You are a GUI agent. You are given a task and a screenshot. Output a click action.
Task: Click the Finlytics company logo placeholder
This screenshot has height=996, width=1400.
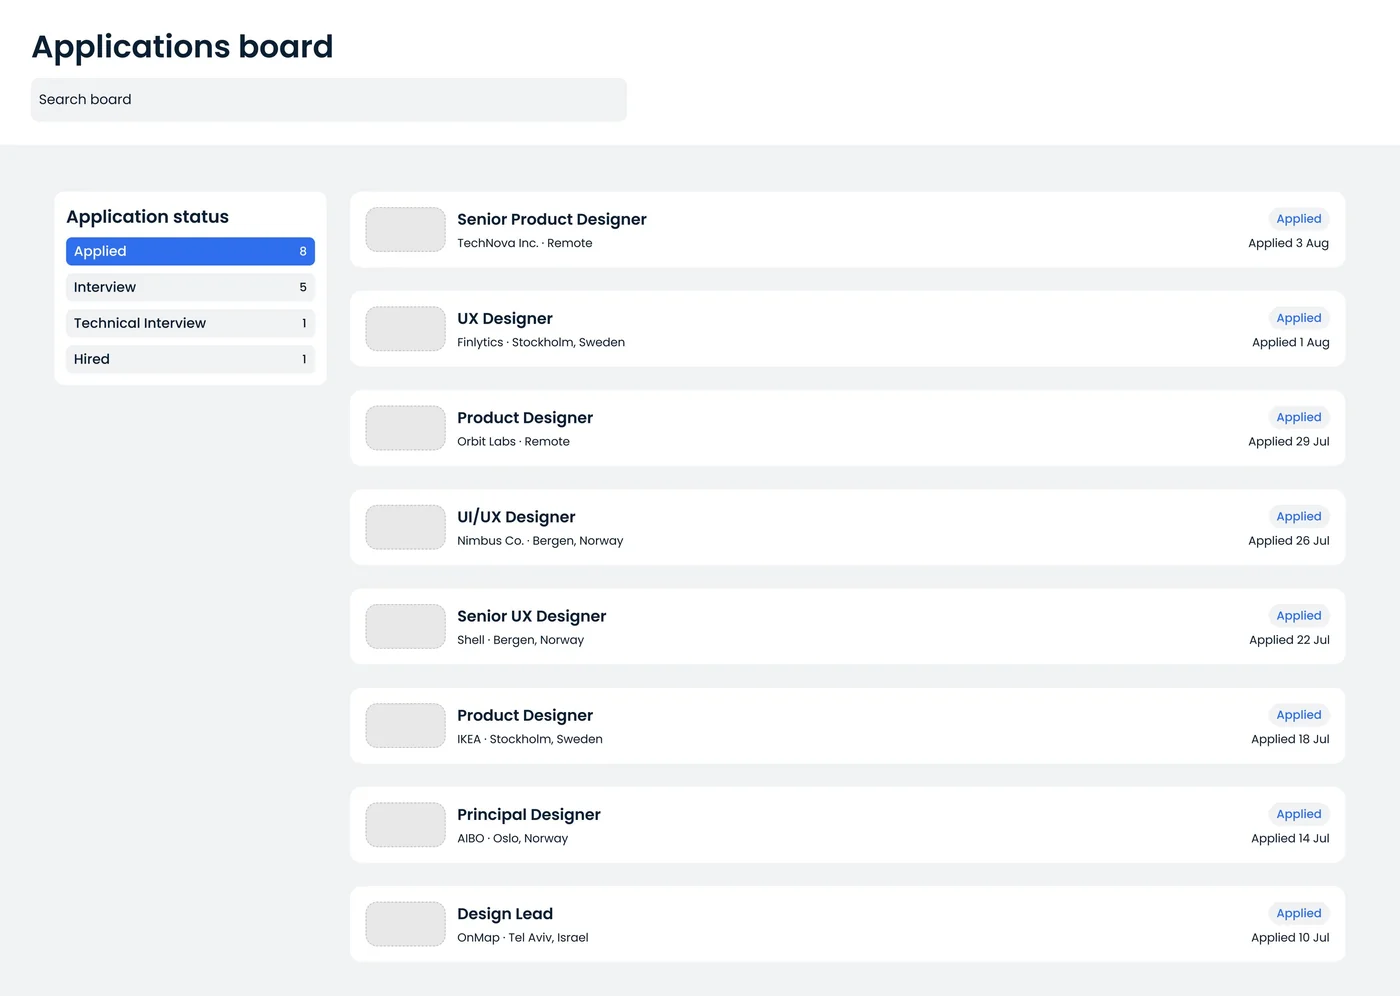405,329
